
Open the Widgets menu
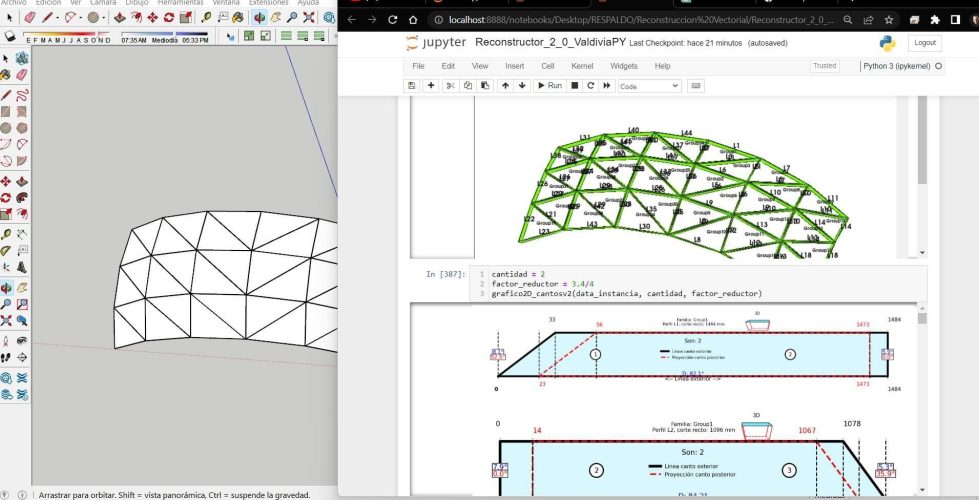click(623, 66)
